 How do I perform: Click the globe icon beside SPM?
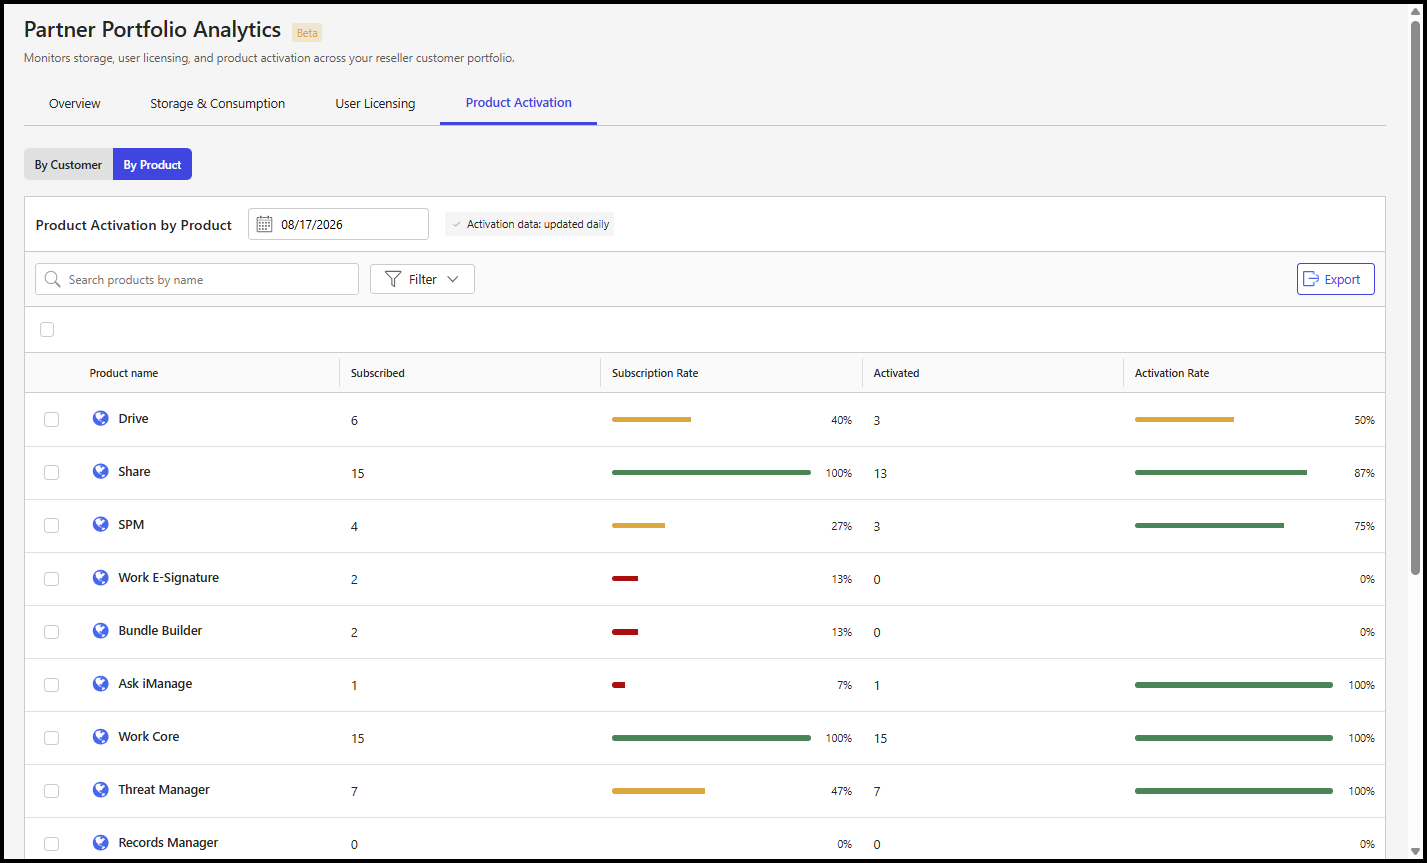(x=100, y=524)
